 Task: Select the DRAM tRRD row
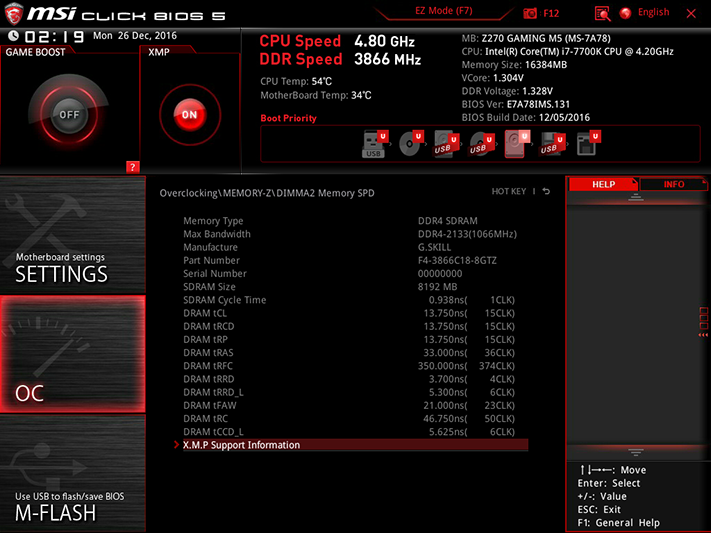(351, 379)
